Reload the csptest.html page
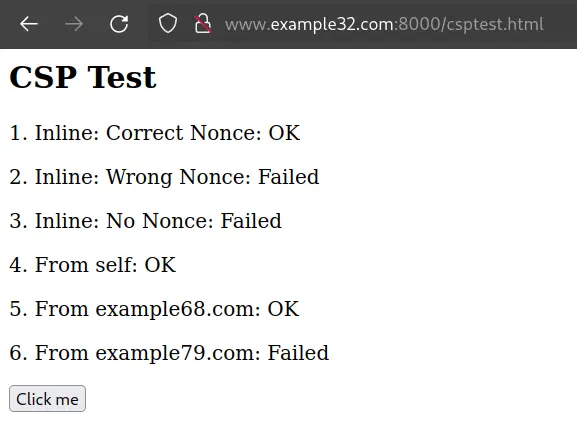Viewport: 577px width, 428px height. coord(119,24)
